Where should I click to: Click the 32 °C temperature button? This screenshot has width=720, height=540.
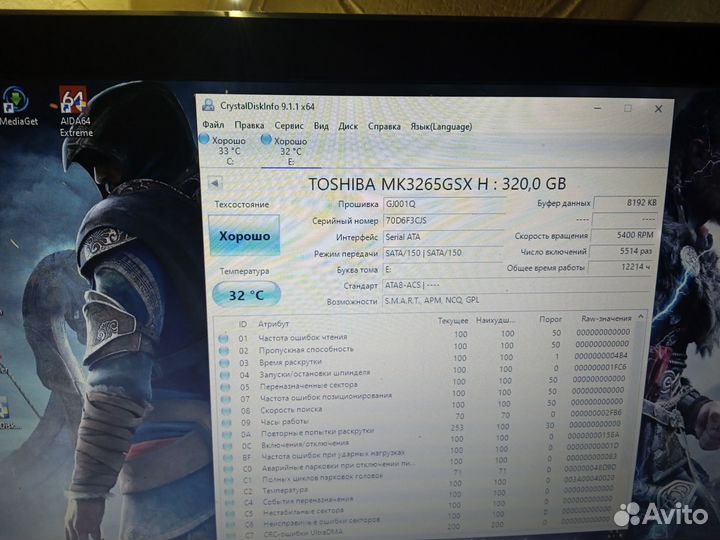click(x=247, y=294)
